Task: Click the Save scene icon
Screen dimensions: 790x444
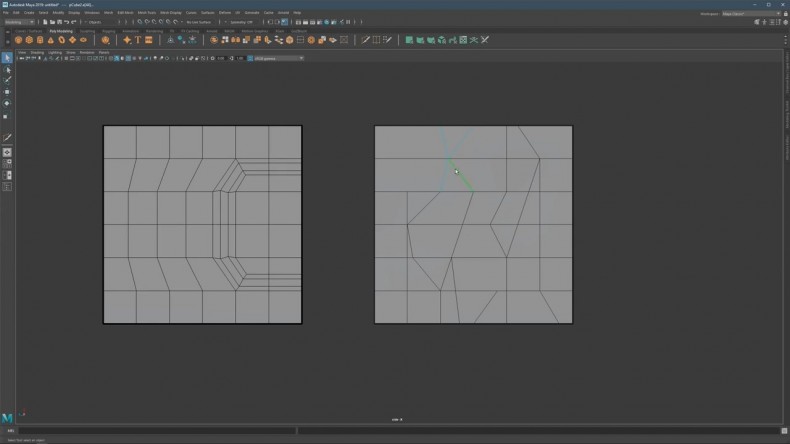Action: pyautogui.click(x=59, y=22)
